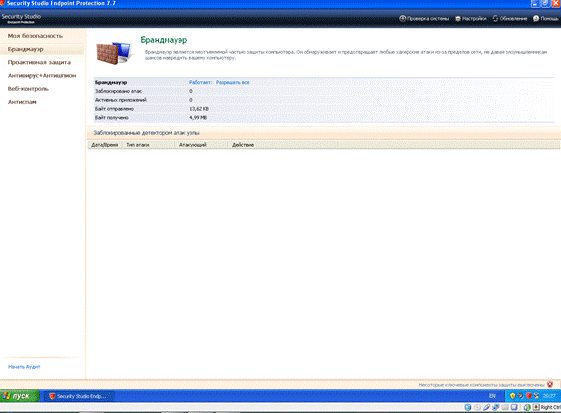Click the Байт отправлено value 13,62 KB

[x=199, y=109]
